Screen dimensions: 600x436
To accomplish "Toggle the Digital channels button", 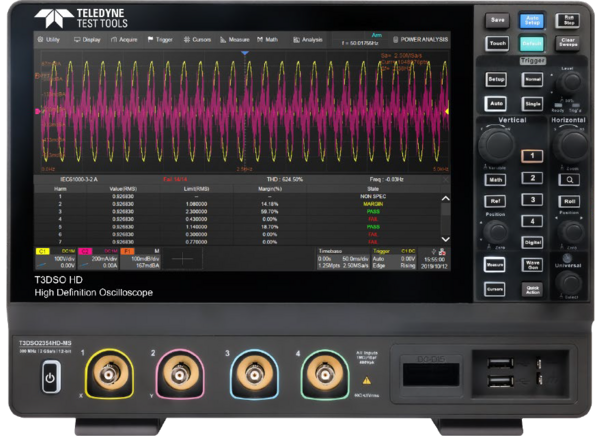I will [x=532, y=243].
